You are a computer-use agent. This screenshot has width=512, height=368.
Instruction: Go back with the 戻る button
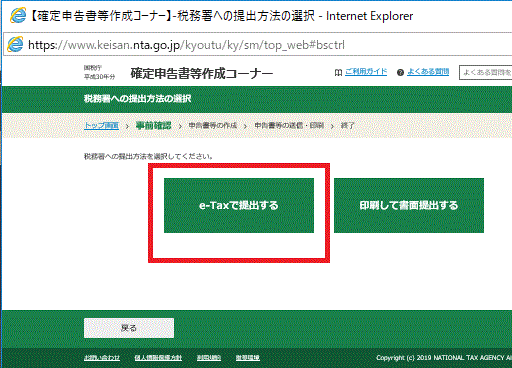(x=129, y=328)
